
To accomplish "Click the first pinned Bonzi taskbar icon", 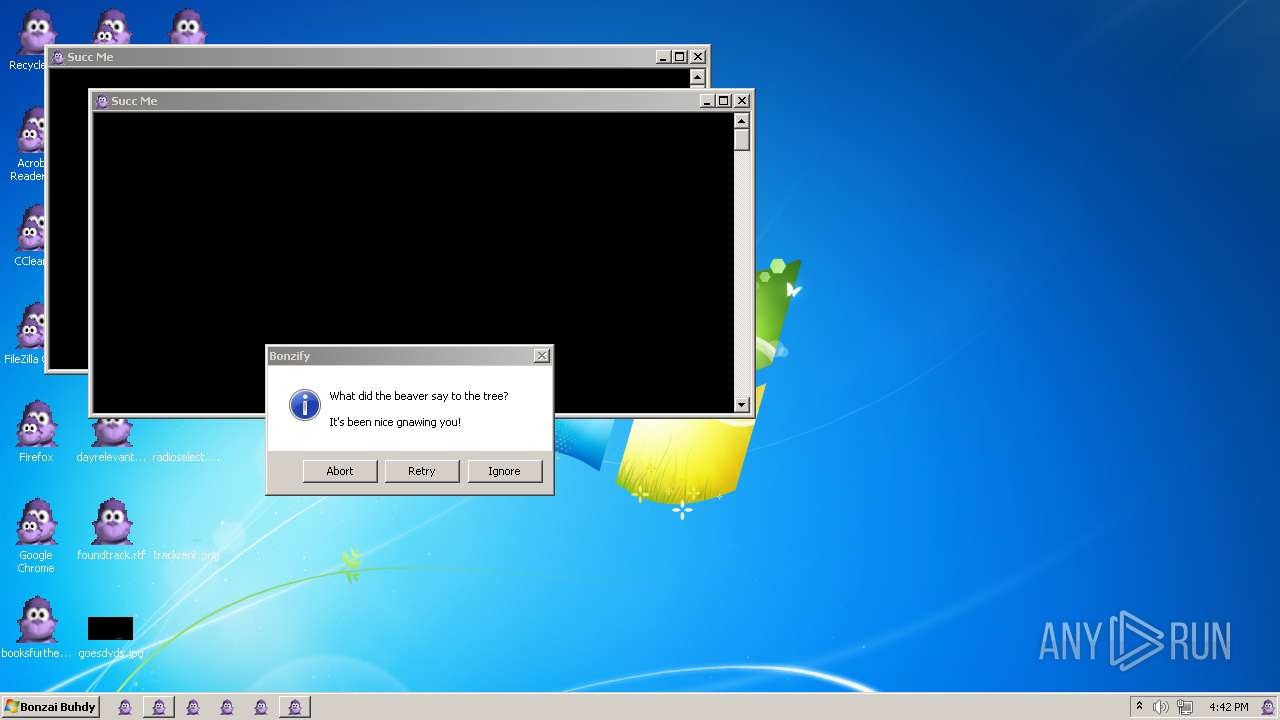I will coord(125,707).
